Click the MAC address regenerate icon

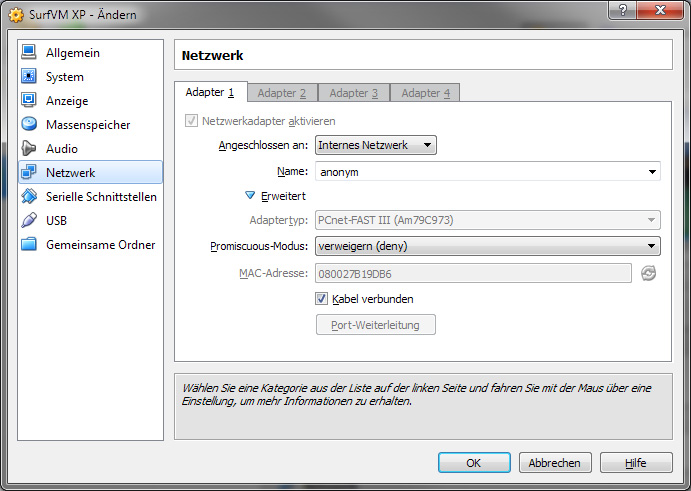tap(648, 273)
